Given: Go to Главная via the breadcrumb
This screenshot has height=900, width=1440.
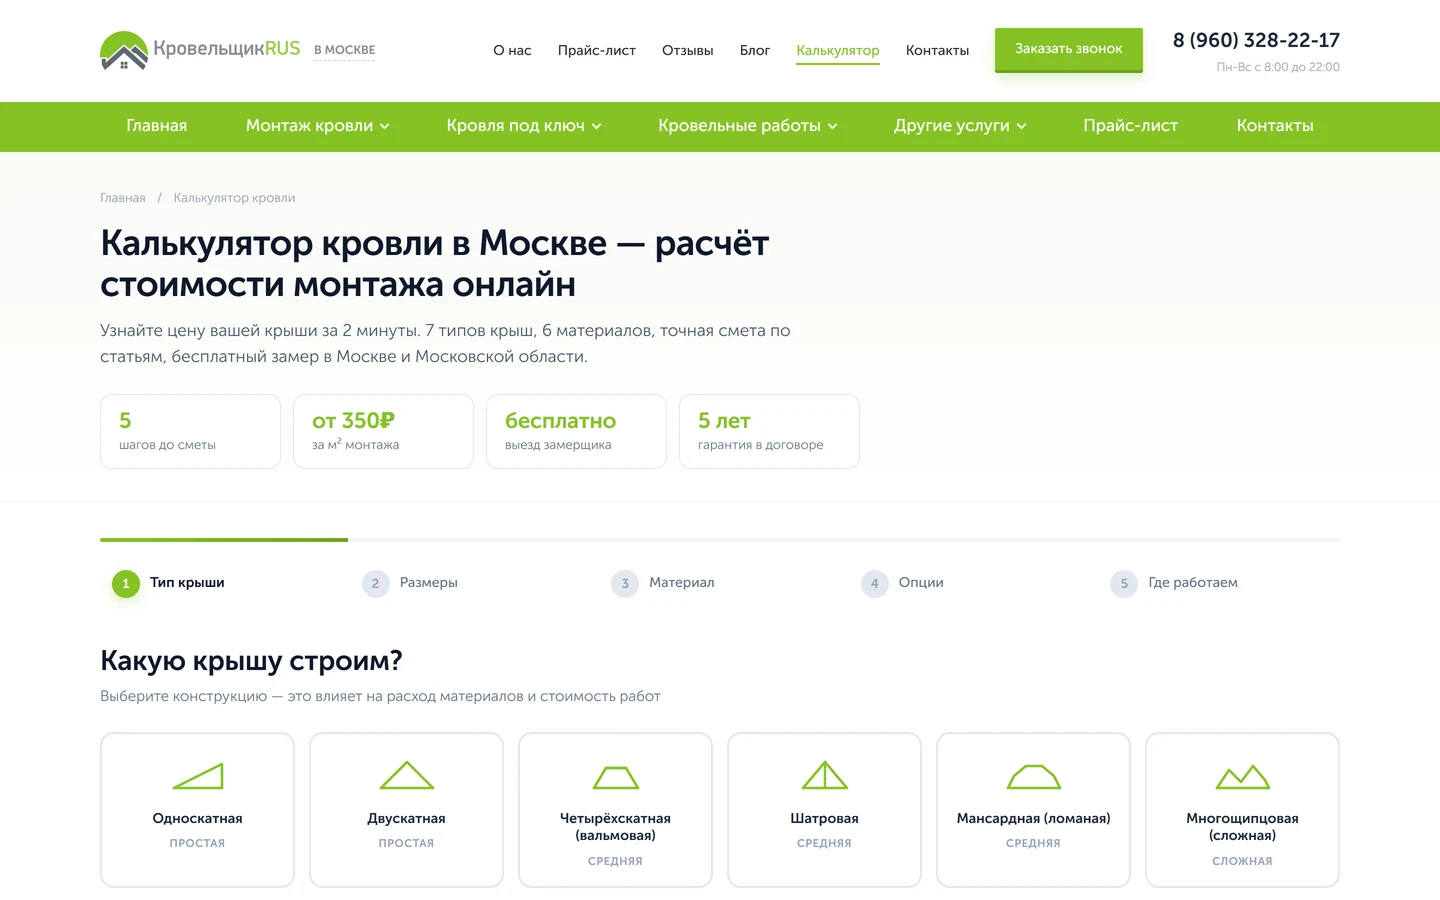Looking at the screenshot, I should (x=123, y=198).
